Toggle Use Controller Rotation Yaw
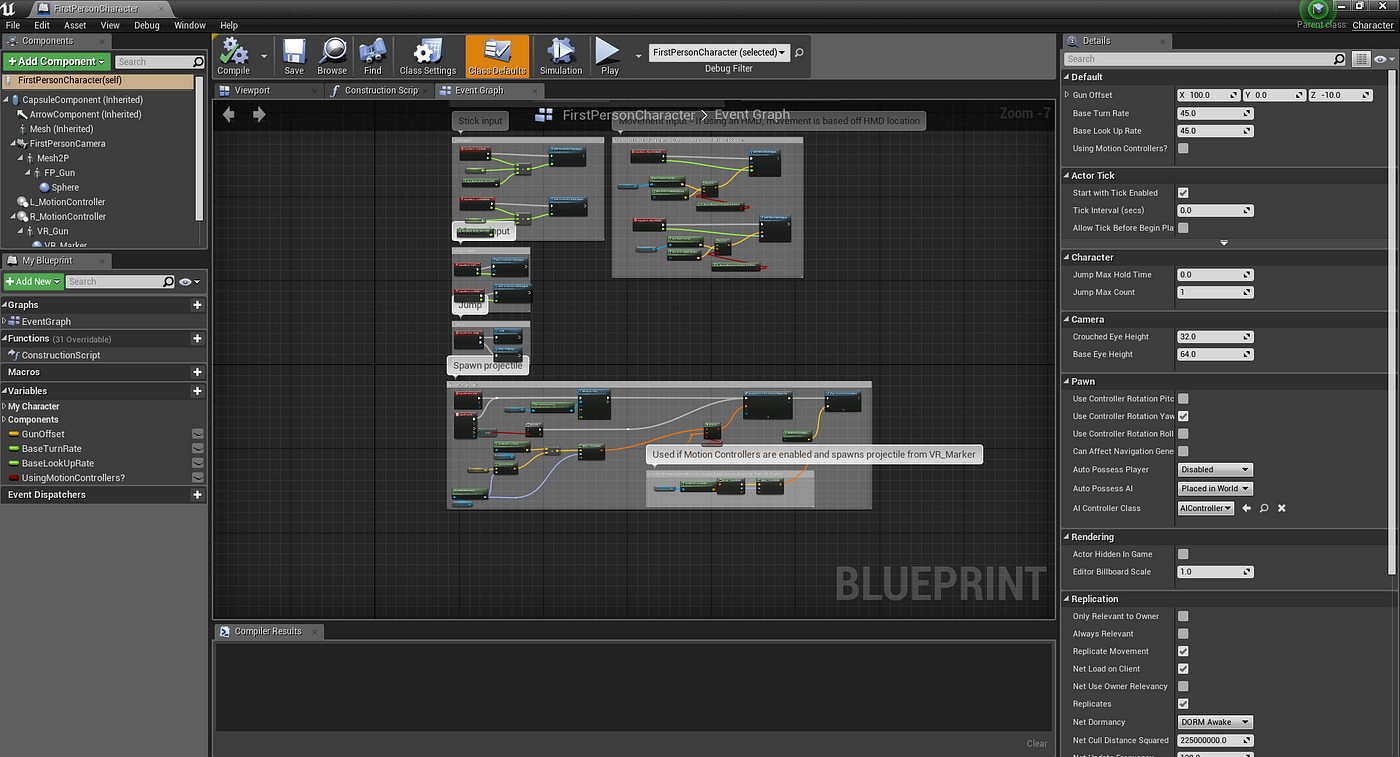Image resolution: width=1400 pixels, height=757 pixels. pos(1183,416)
